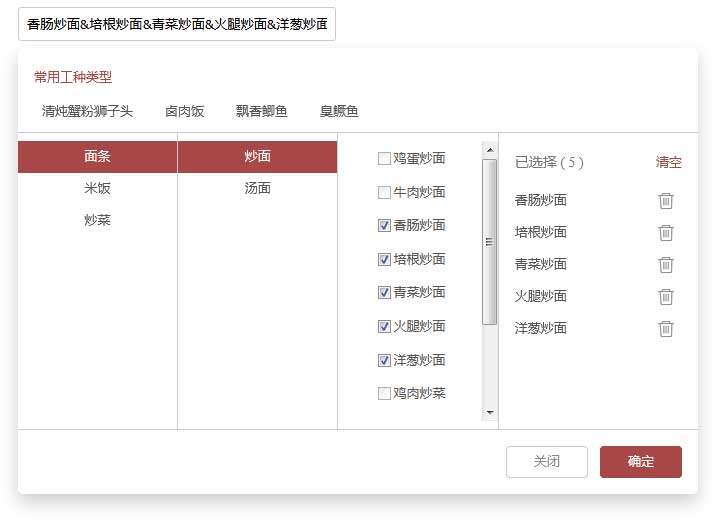The height and width of the screenshot is (522, 723).
Task: Open the 汤面 subcategory
Action: coord(257,188)
